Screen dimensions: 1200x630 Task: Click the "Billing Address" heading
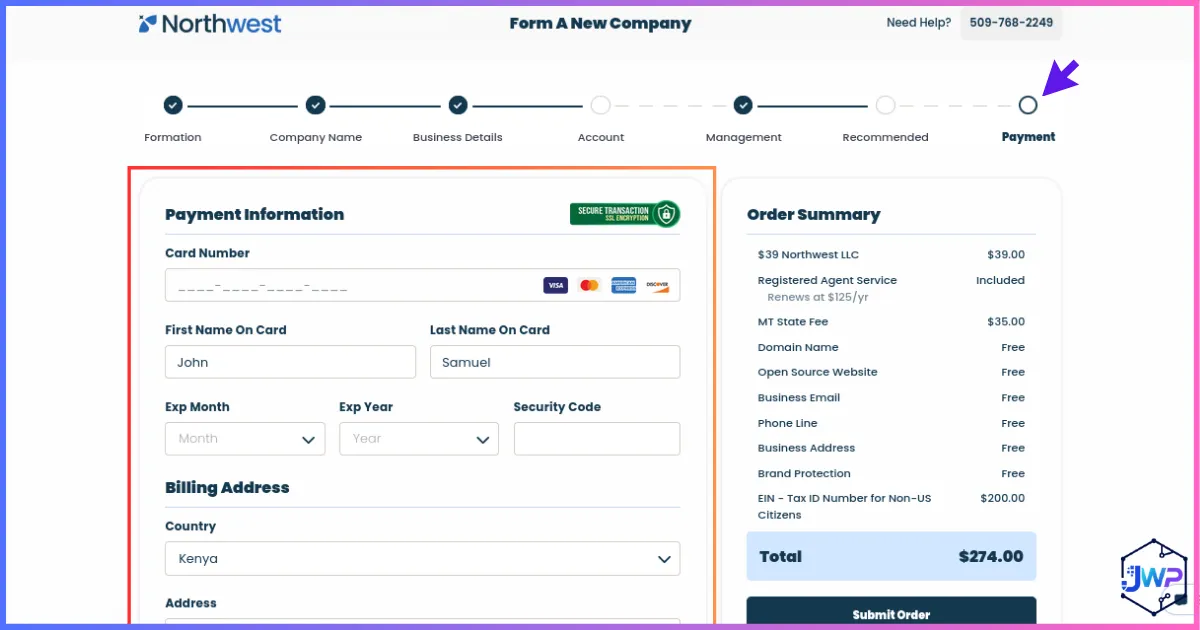click(227, 488)
